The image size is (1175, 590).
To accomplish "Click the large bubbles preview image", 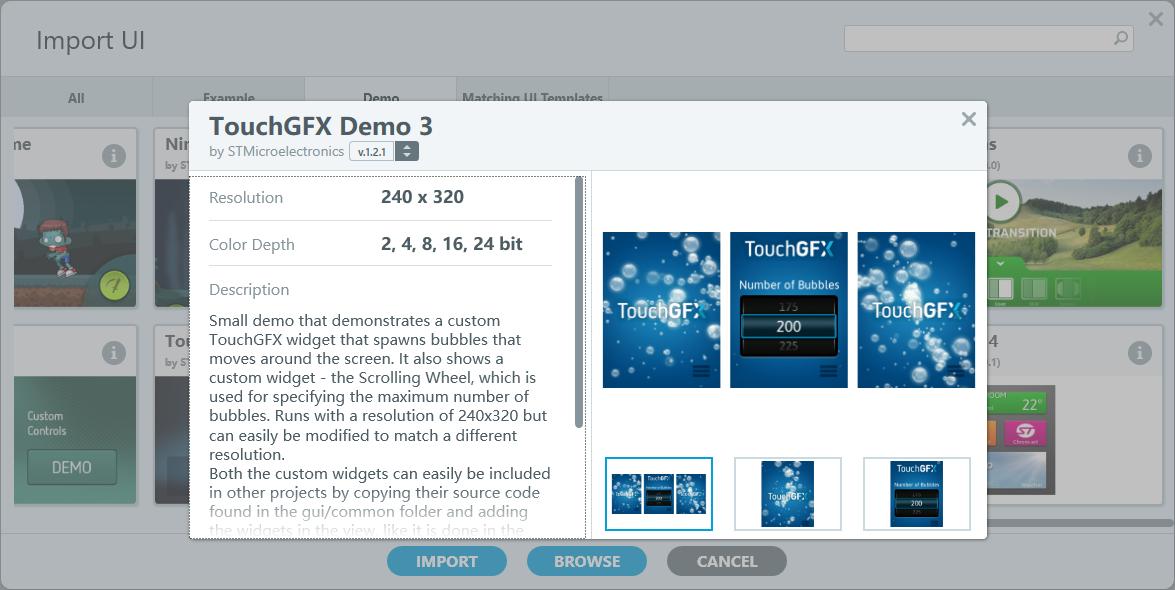I will 788,310.
